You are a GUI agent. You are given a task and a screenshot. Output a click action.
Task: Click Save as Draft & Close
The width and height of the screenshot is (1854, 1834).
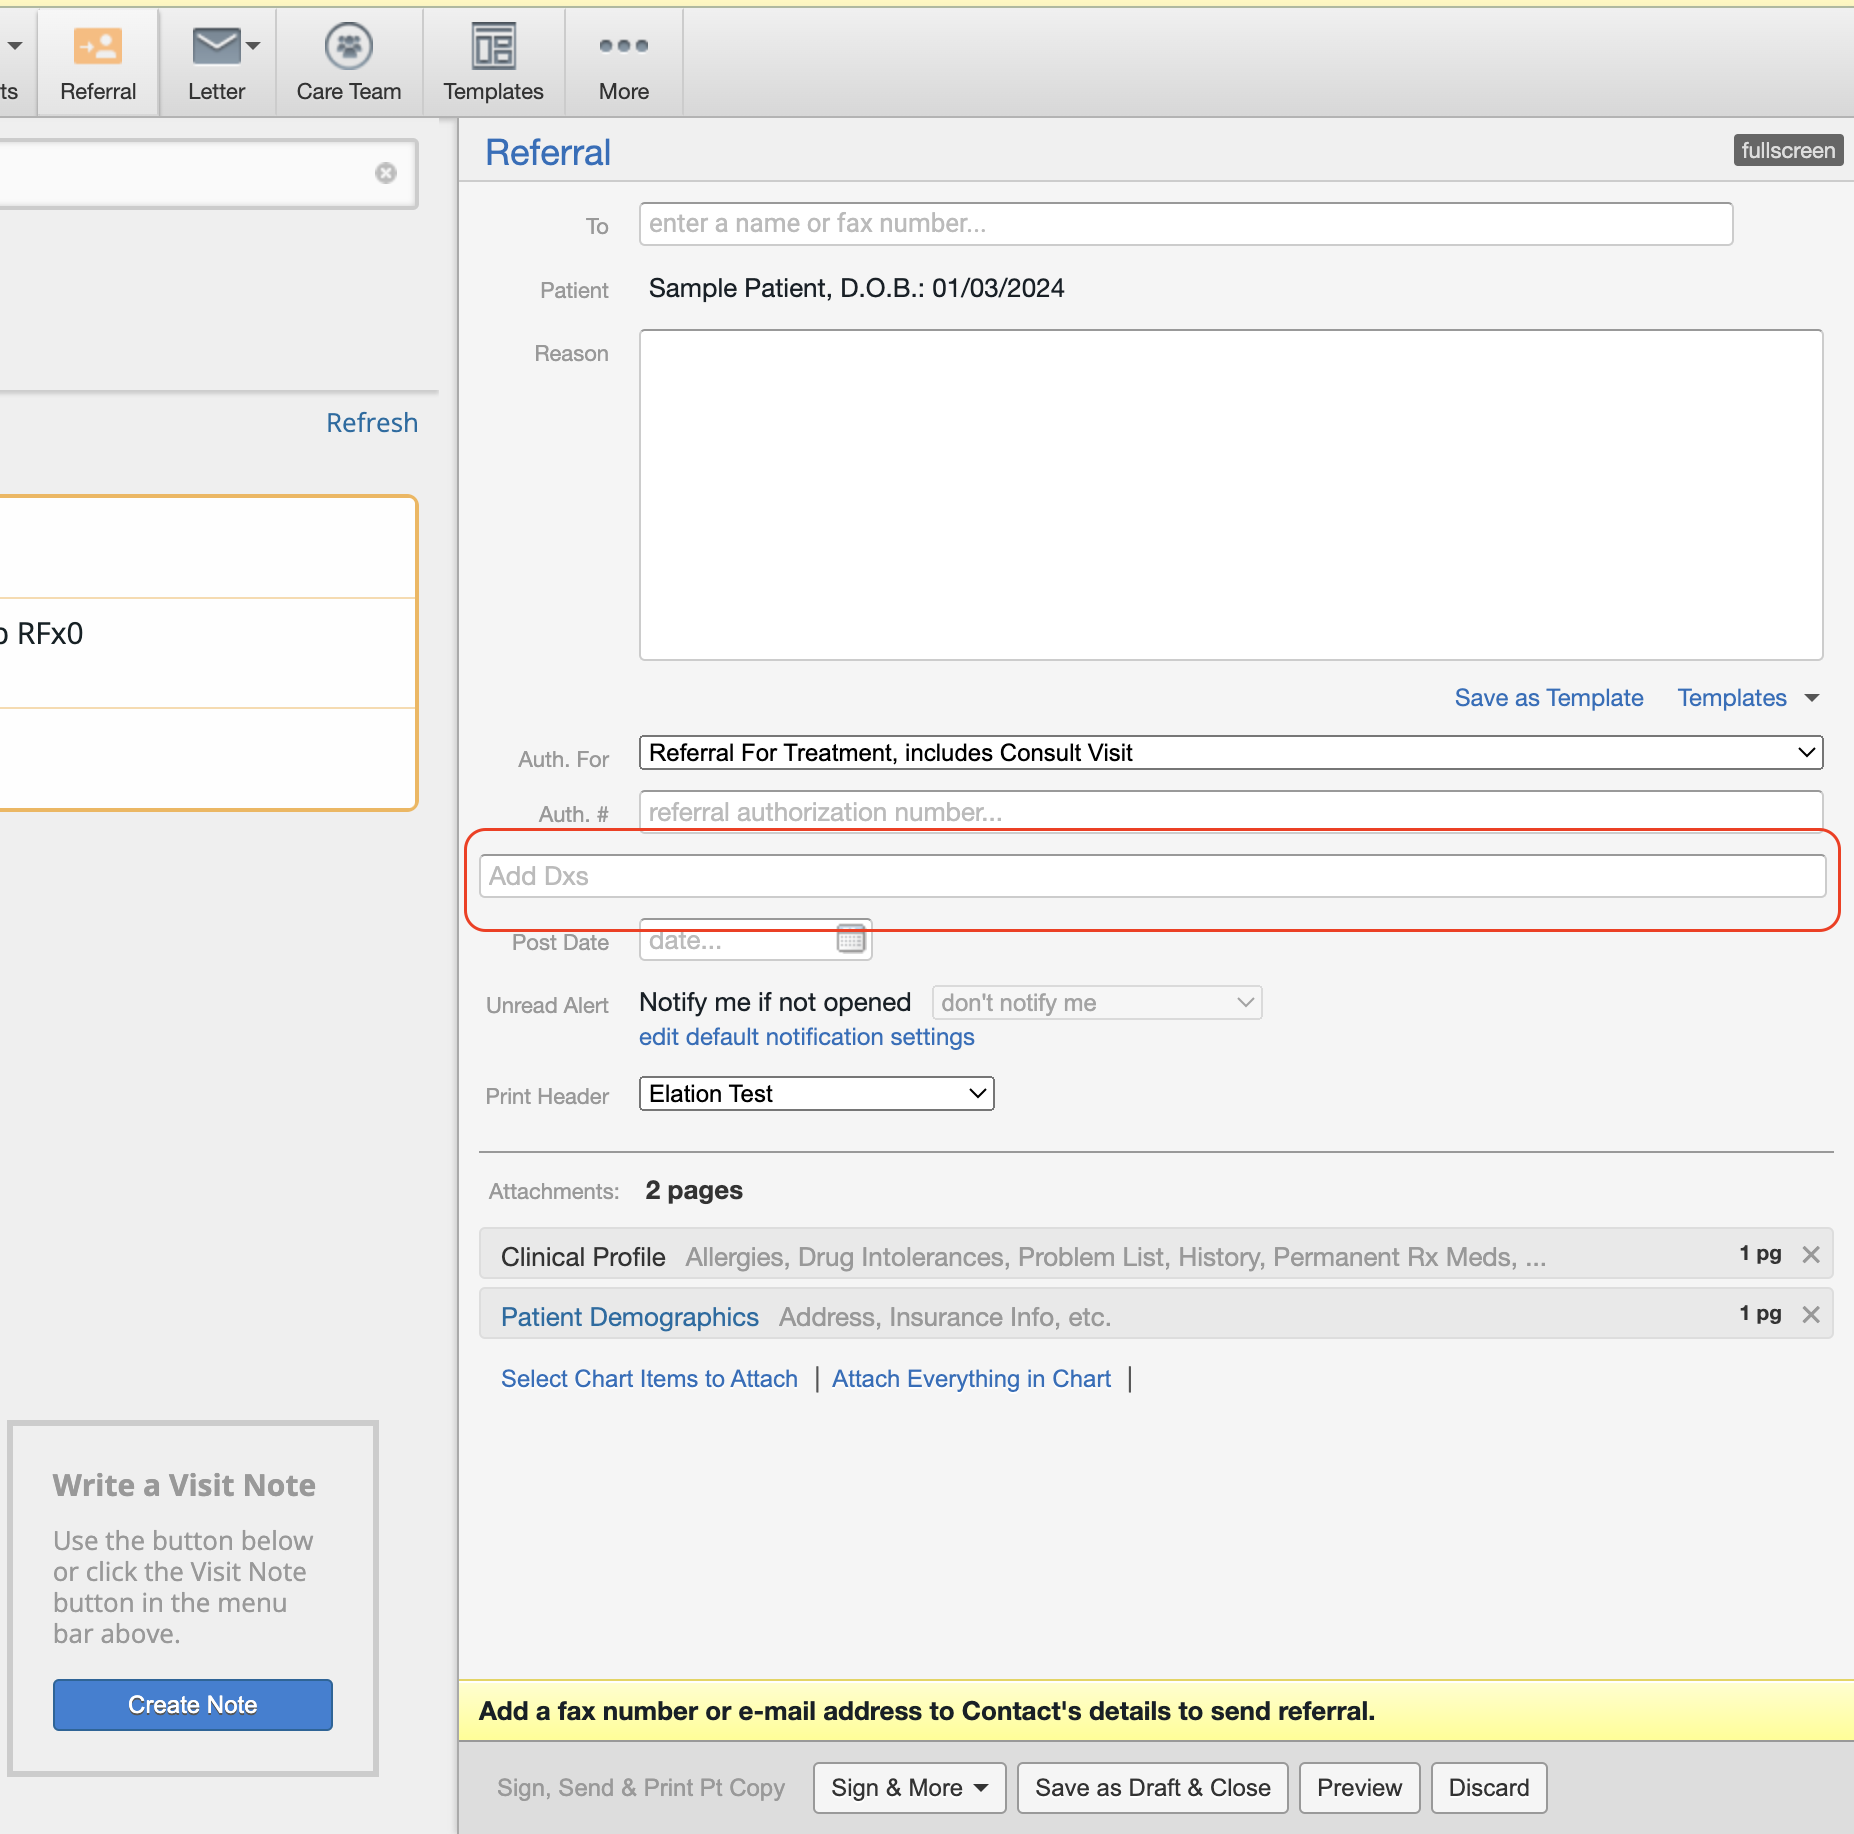tap(1152, 1788)
